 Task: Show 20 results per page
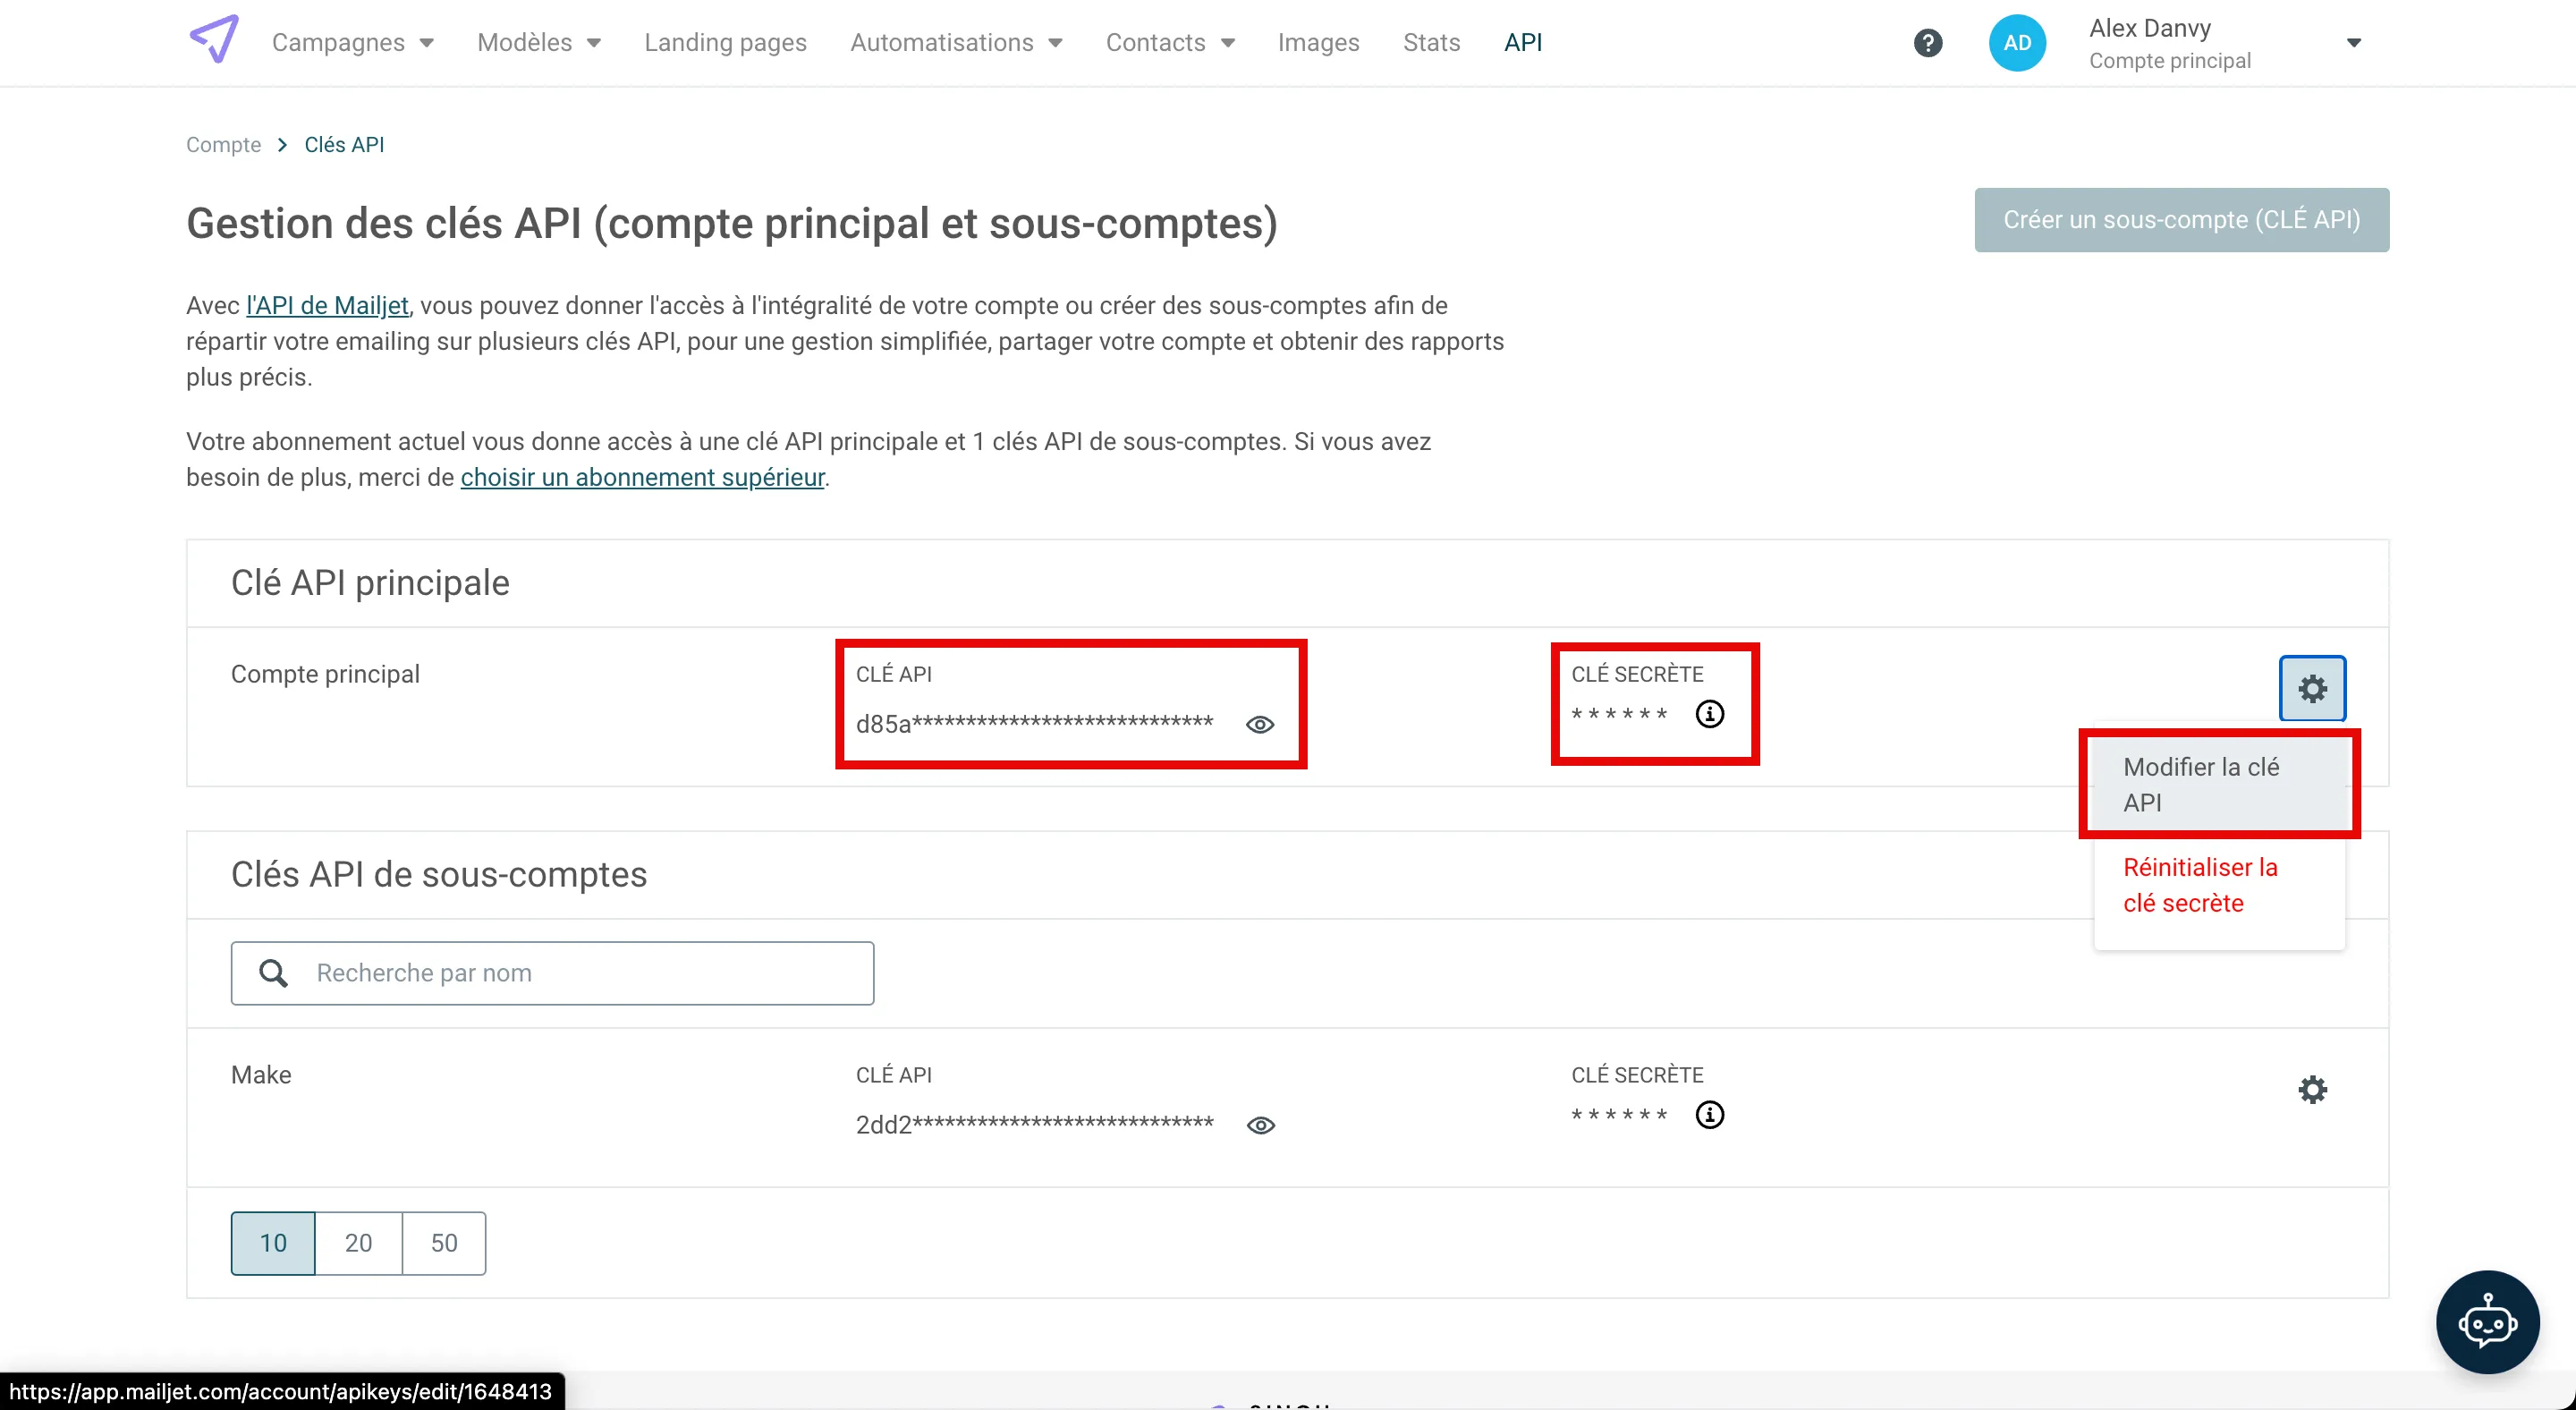pos(358,1243)
